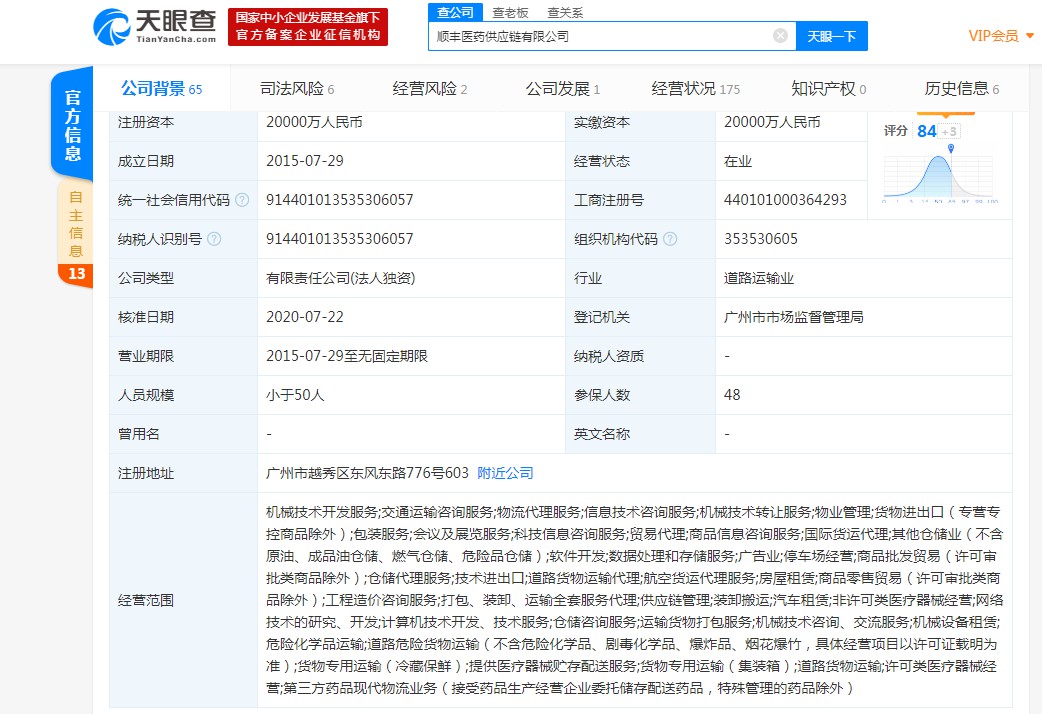Viewport: 1042px width, 714px height.
Task: Open the VIP会员 link
Action: pos(993,36)
